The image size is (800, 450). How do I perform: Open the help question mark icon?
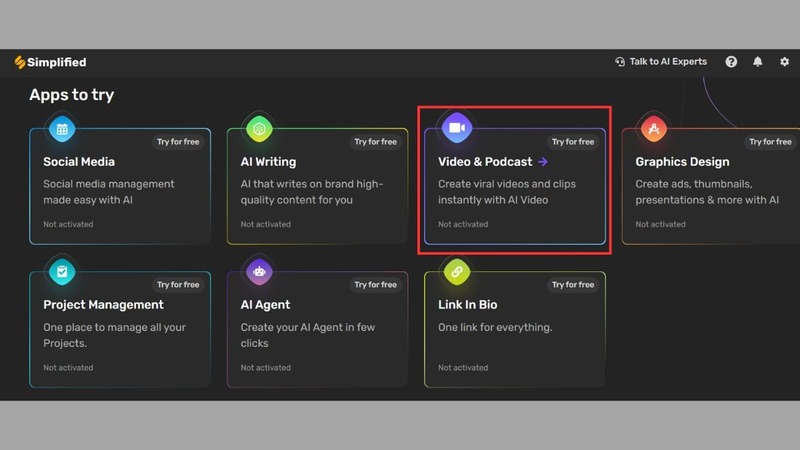point(731,62)
